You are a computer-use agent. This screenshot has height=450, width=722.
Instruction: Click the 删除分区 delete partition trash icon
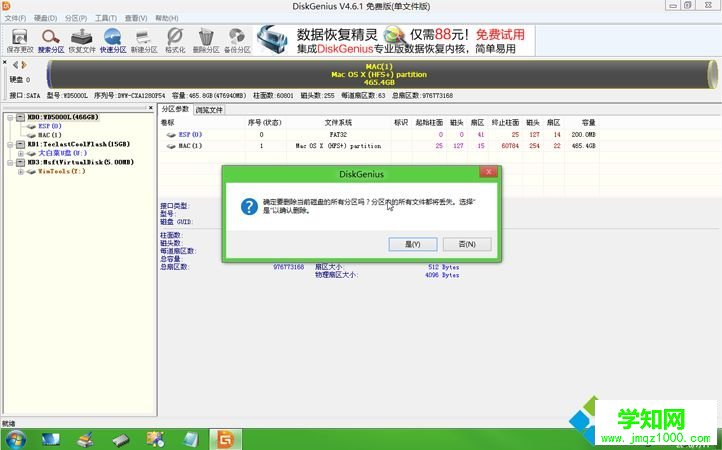pyautogui.click(x=206, y=41)
